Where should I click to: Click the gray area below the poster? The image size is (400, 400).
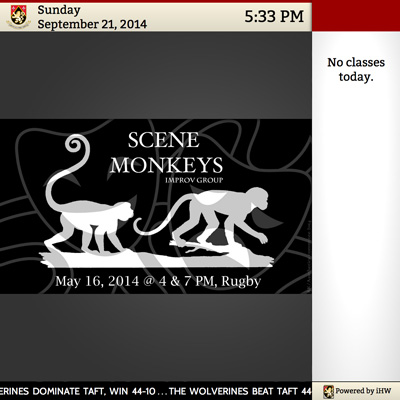pyautogui.click(x=156, y=337)
